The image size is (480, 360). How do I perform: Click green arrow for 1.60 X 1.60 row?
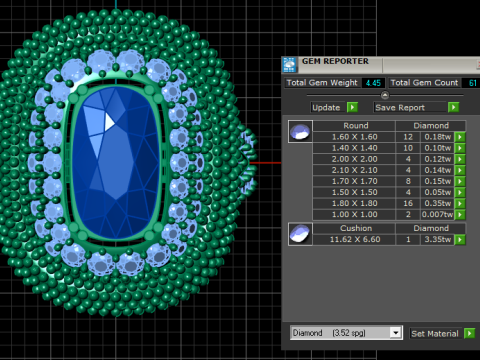[x=460, y=137]
